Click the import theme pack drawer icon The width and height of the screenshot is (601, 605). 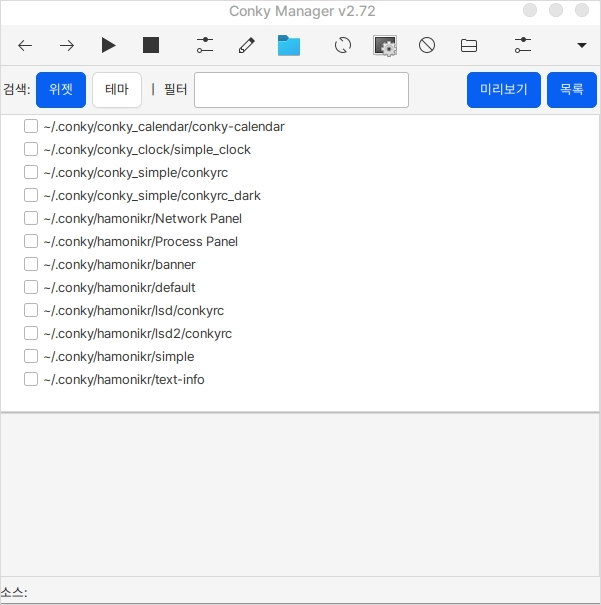pos(469,45)
